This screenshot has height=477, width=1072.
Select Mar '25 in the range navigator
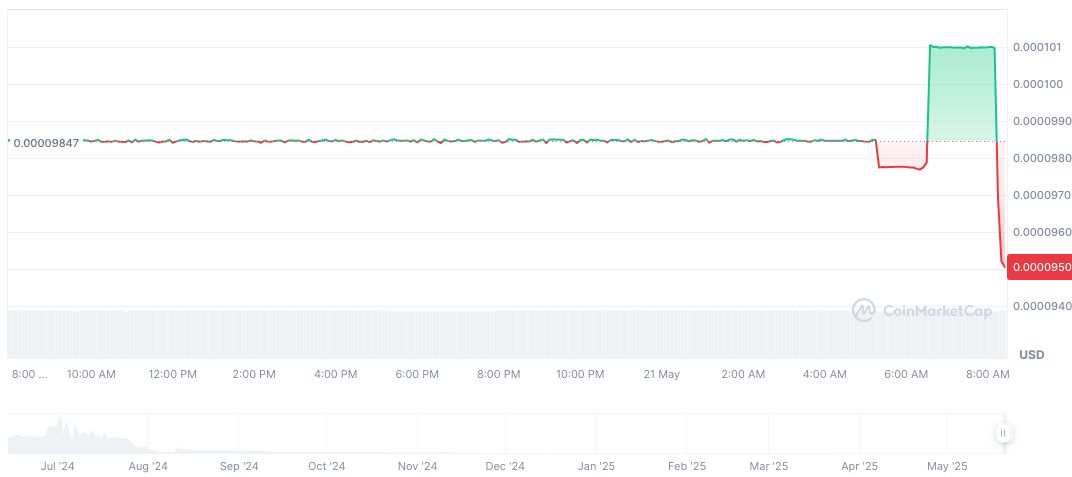pyautogui.click(x=768, y=466)
